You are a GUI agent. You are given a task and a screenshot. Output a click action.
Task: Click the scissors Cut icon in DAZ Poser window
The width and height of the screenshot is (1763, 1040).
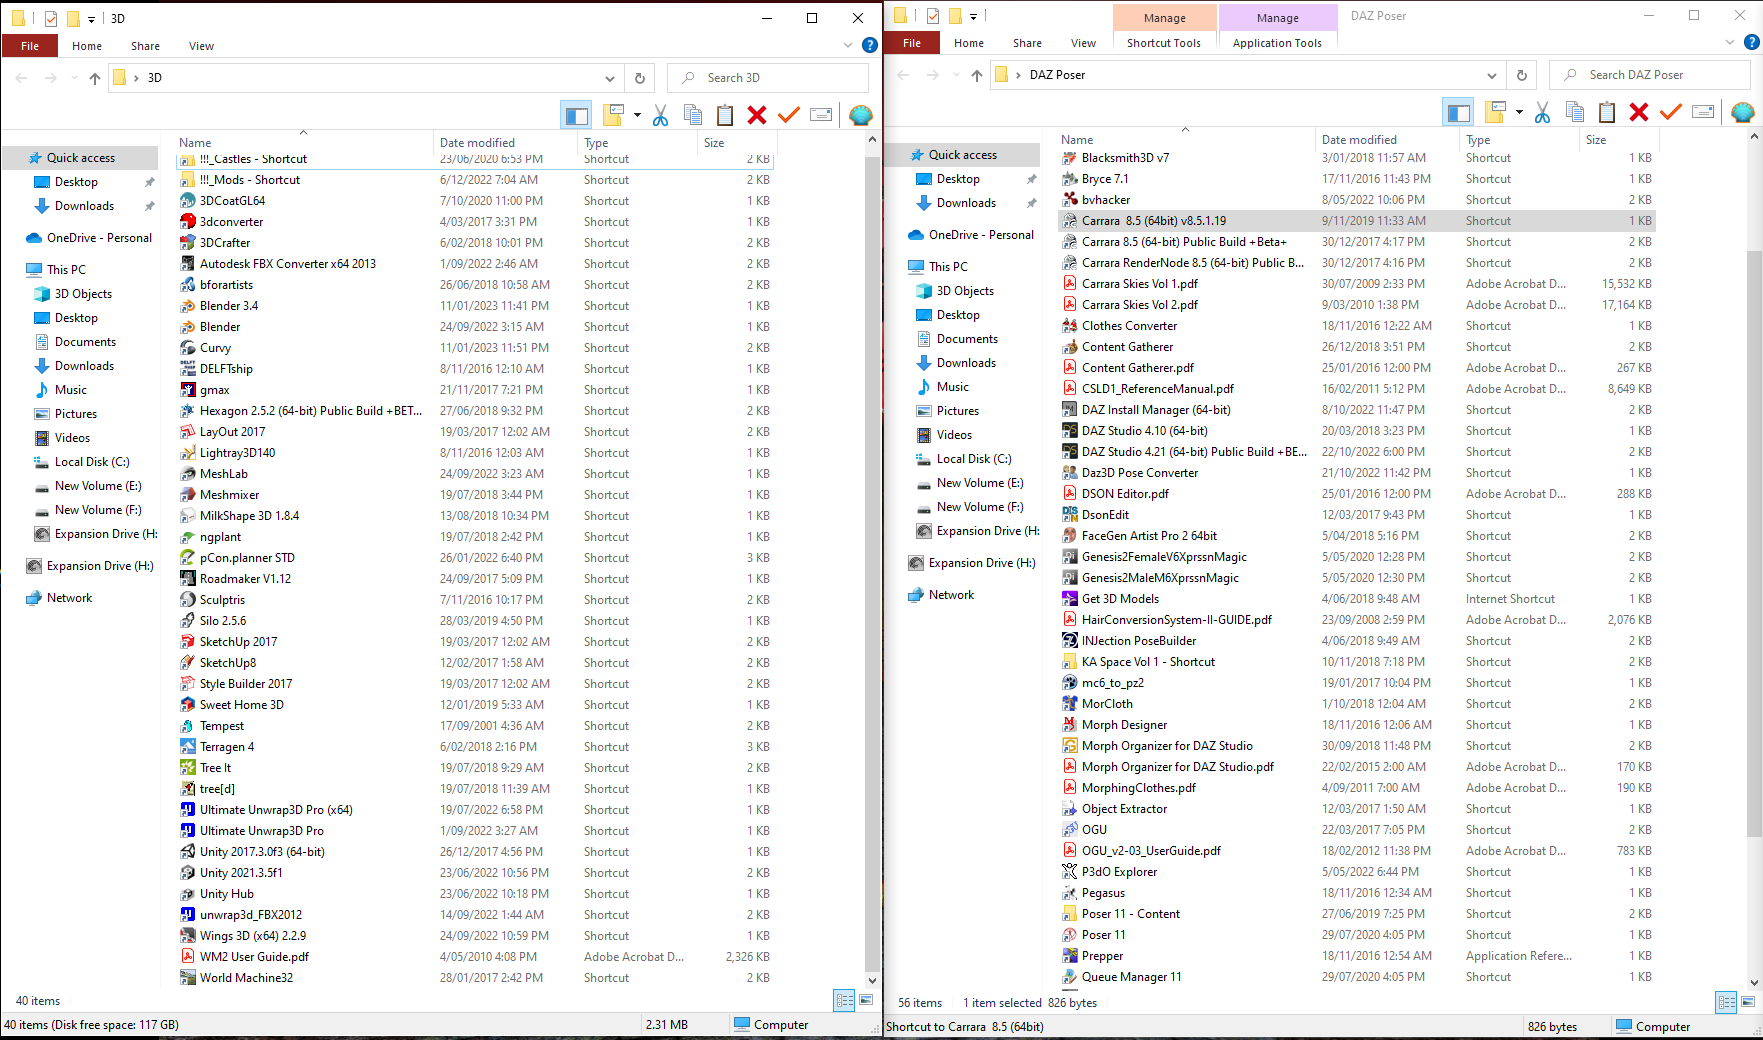1542,112
